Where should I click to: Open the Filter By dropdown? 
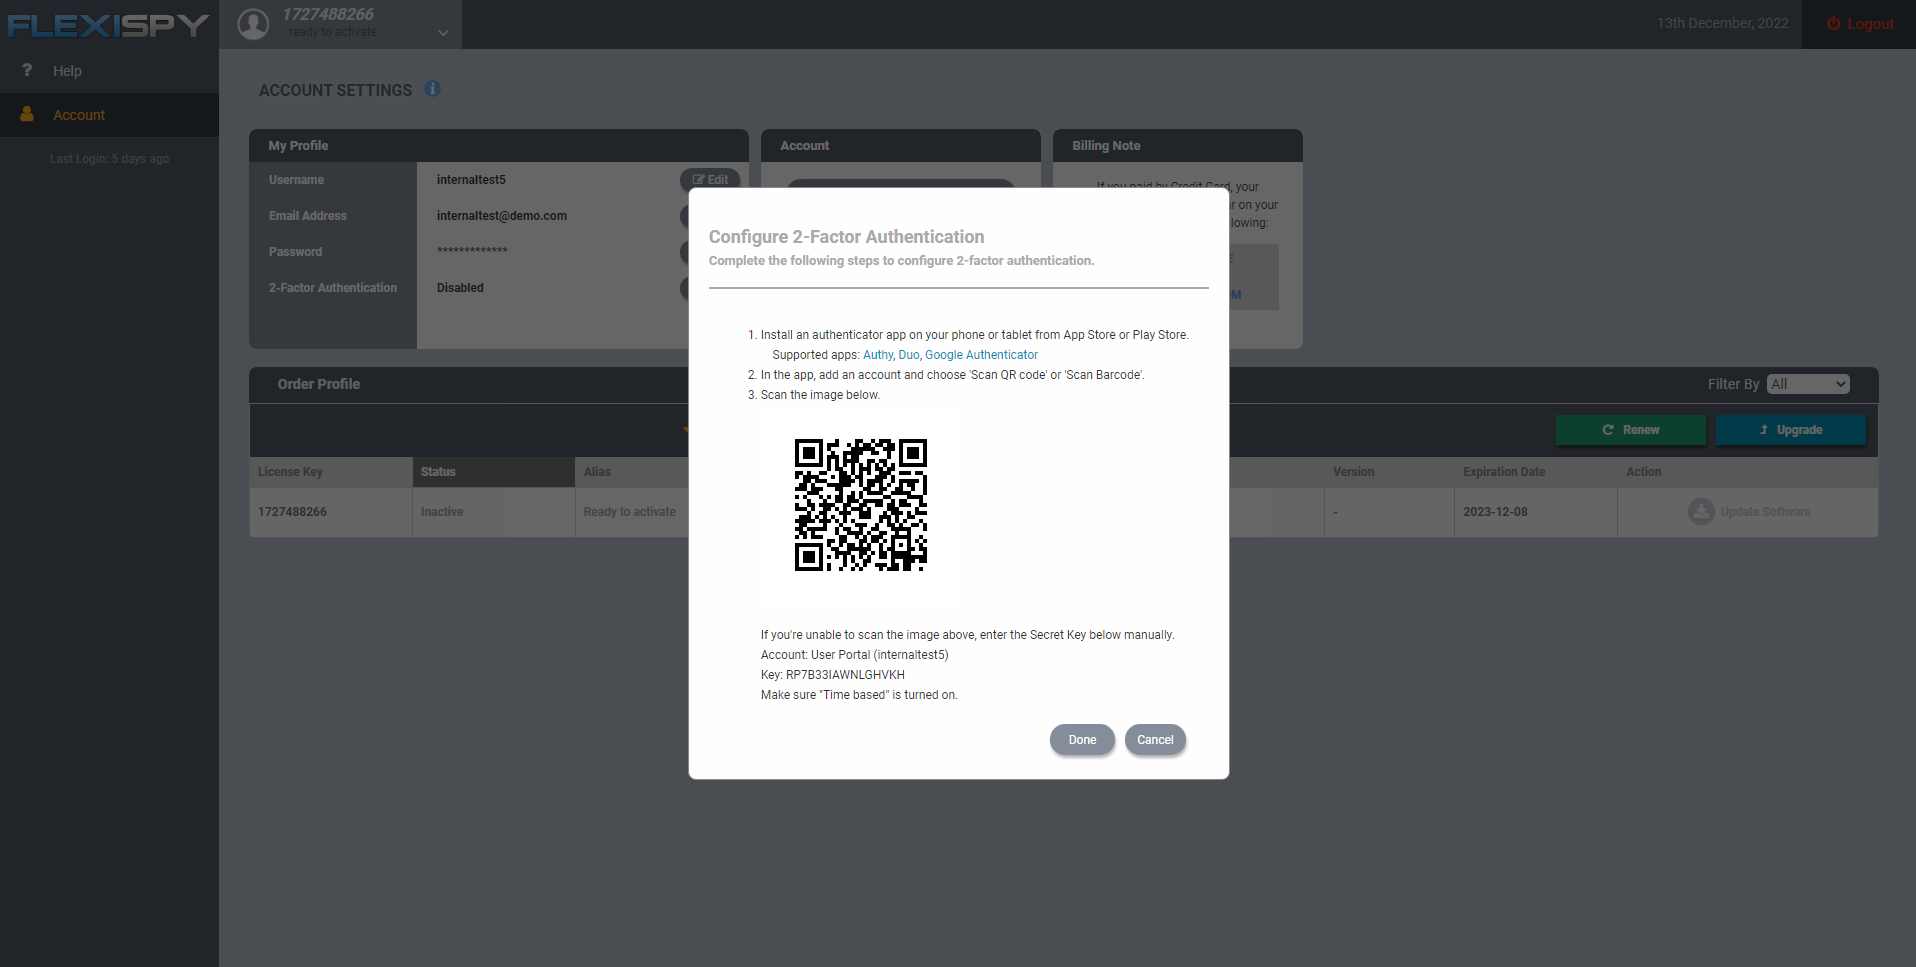(1808, 384)
